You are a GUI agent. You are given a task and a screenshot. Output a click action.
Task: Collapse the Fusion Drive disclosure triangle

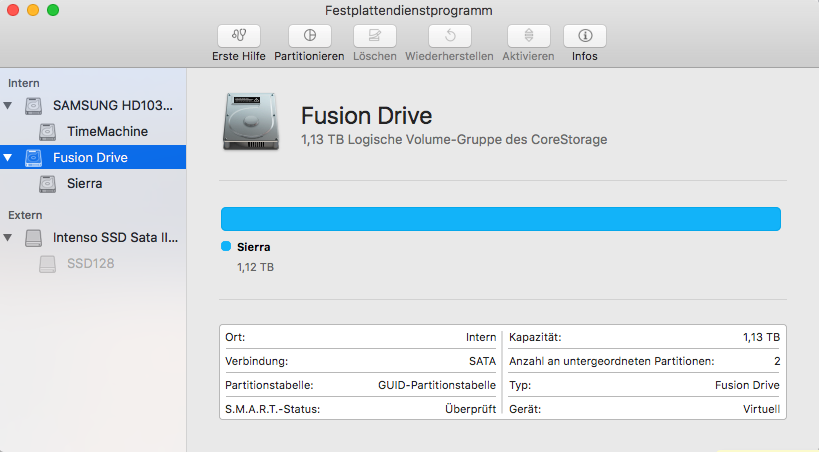tap(8, 157)
